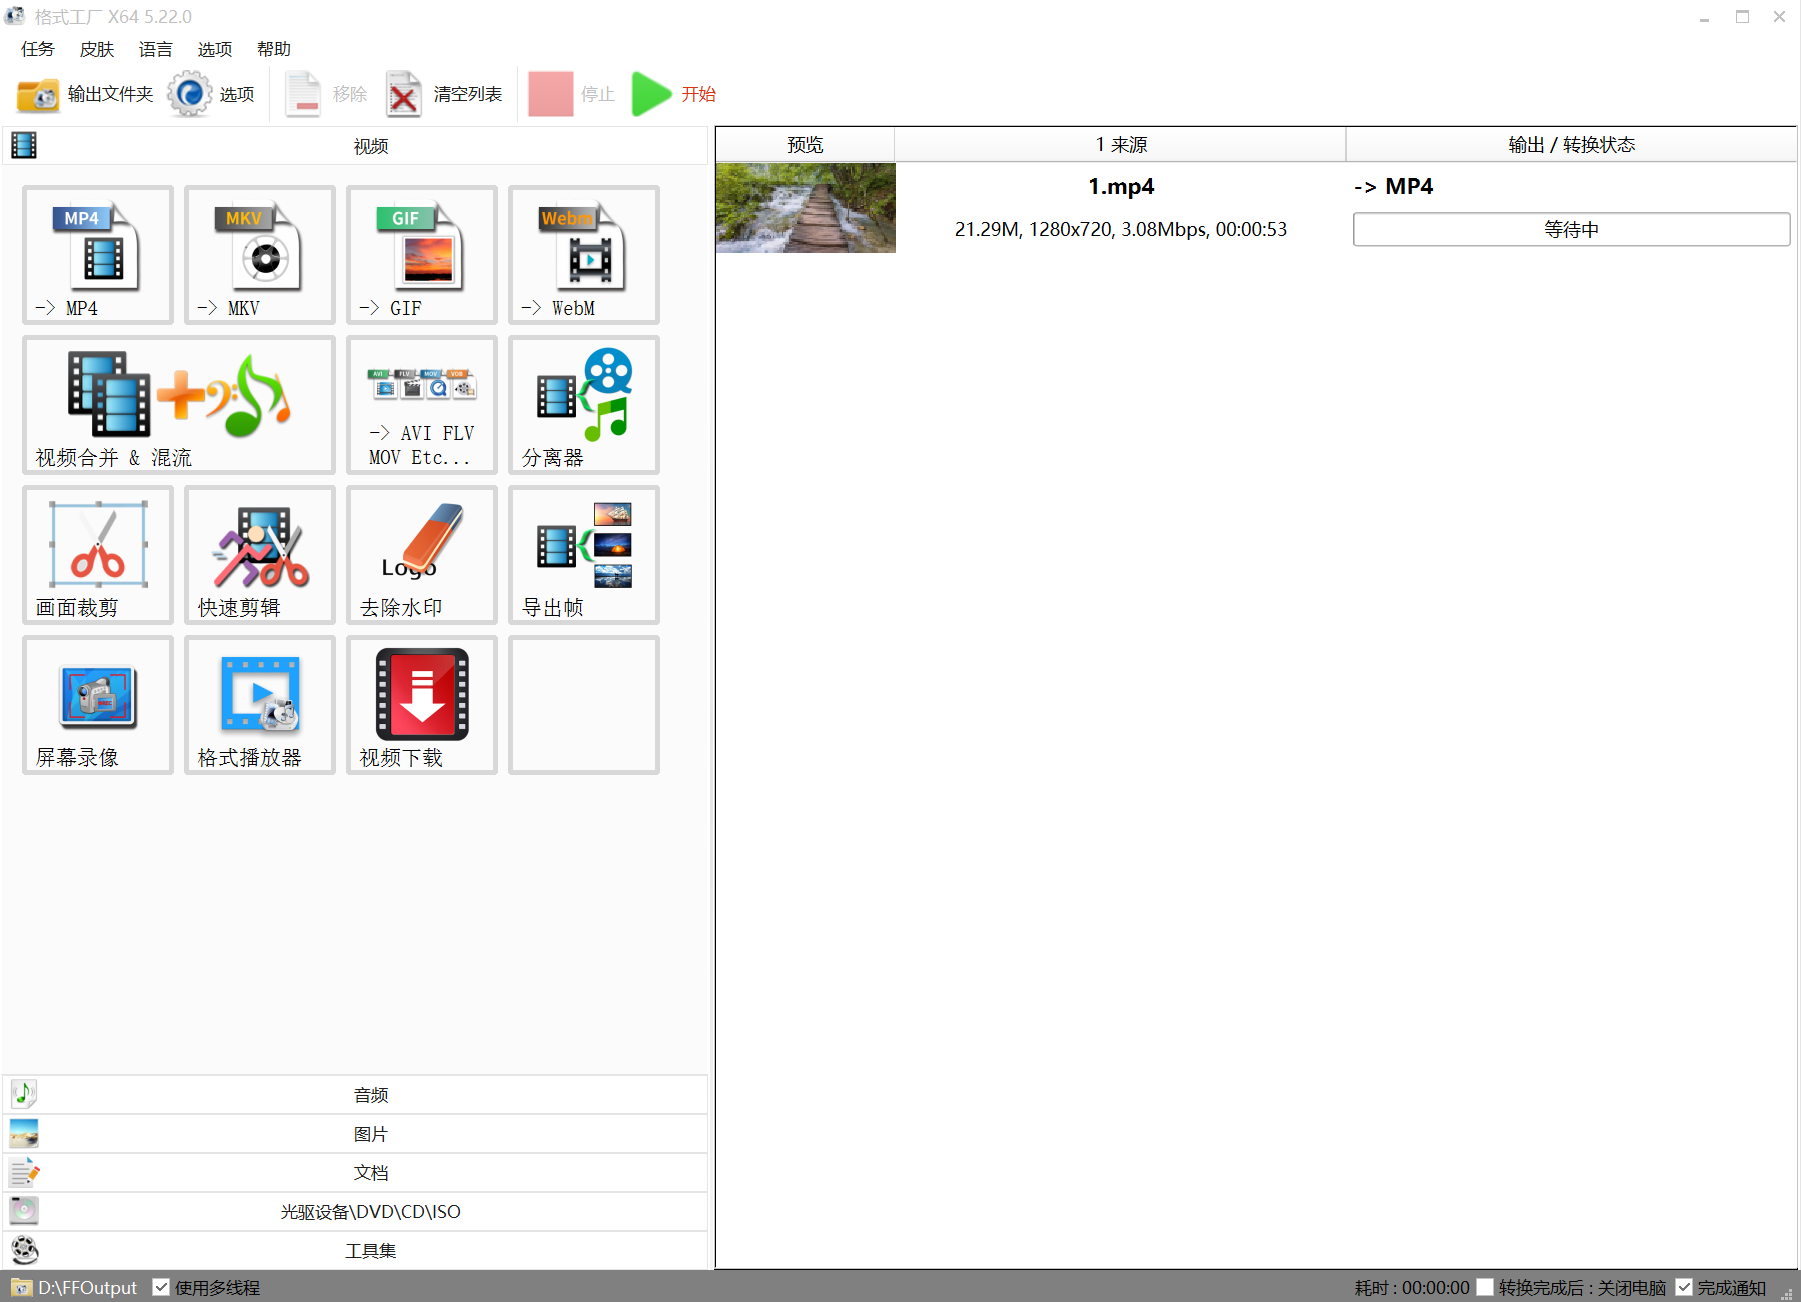Select the 1.mp4 preview thumbnail
1801x1302 pixels.
[806, 208]
